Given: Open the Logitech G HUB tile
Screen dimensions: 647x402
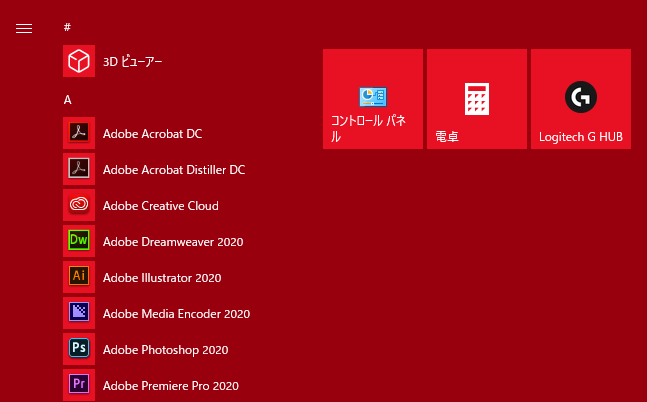Looking at the screenshot, I should [x=581, y=99].
